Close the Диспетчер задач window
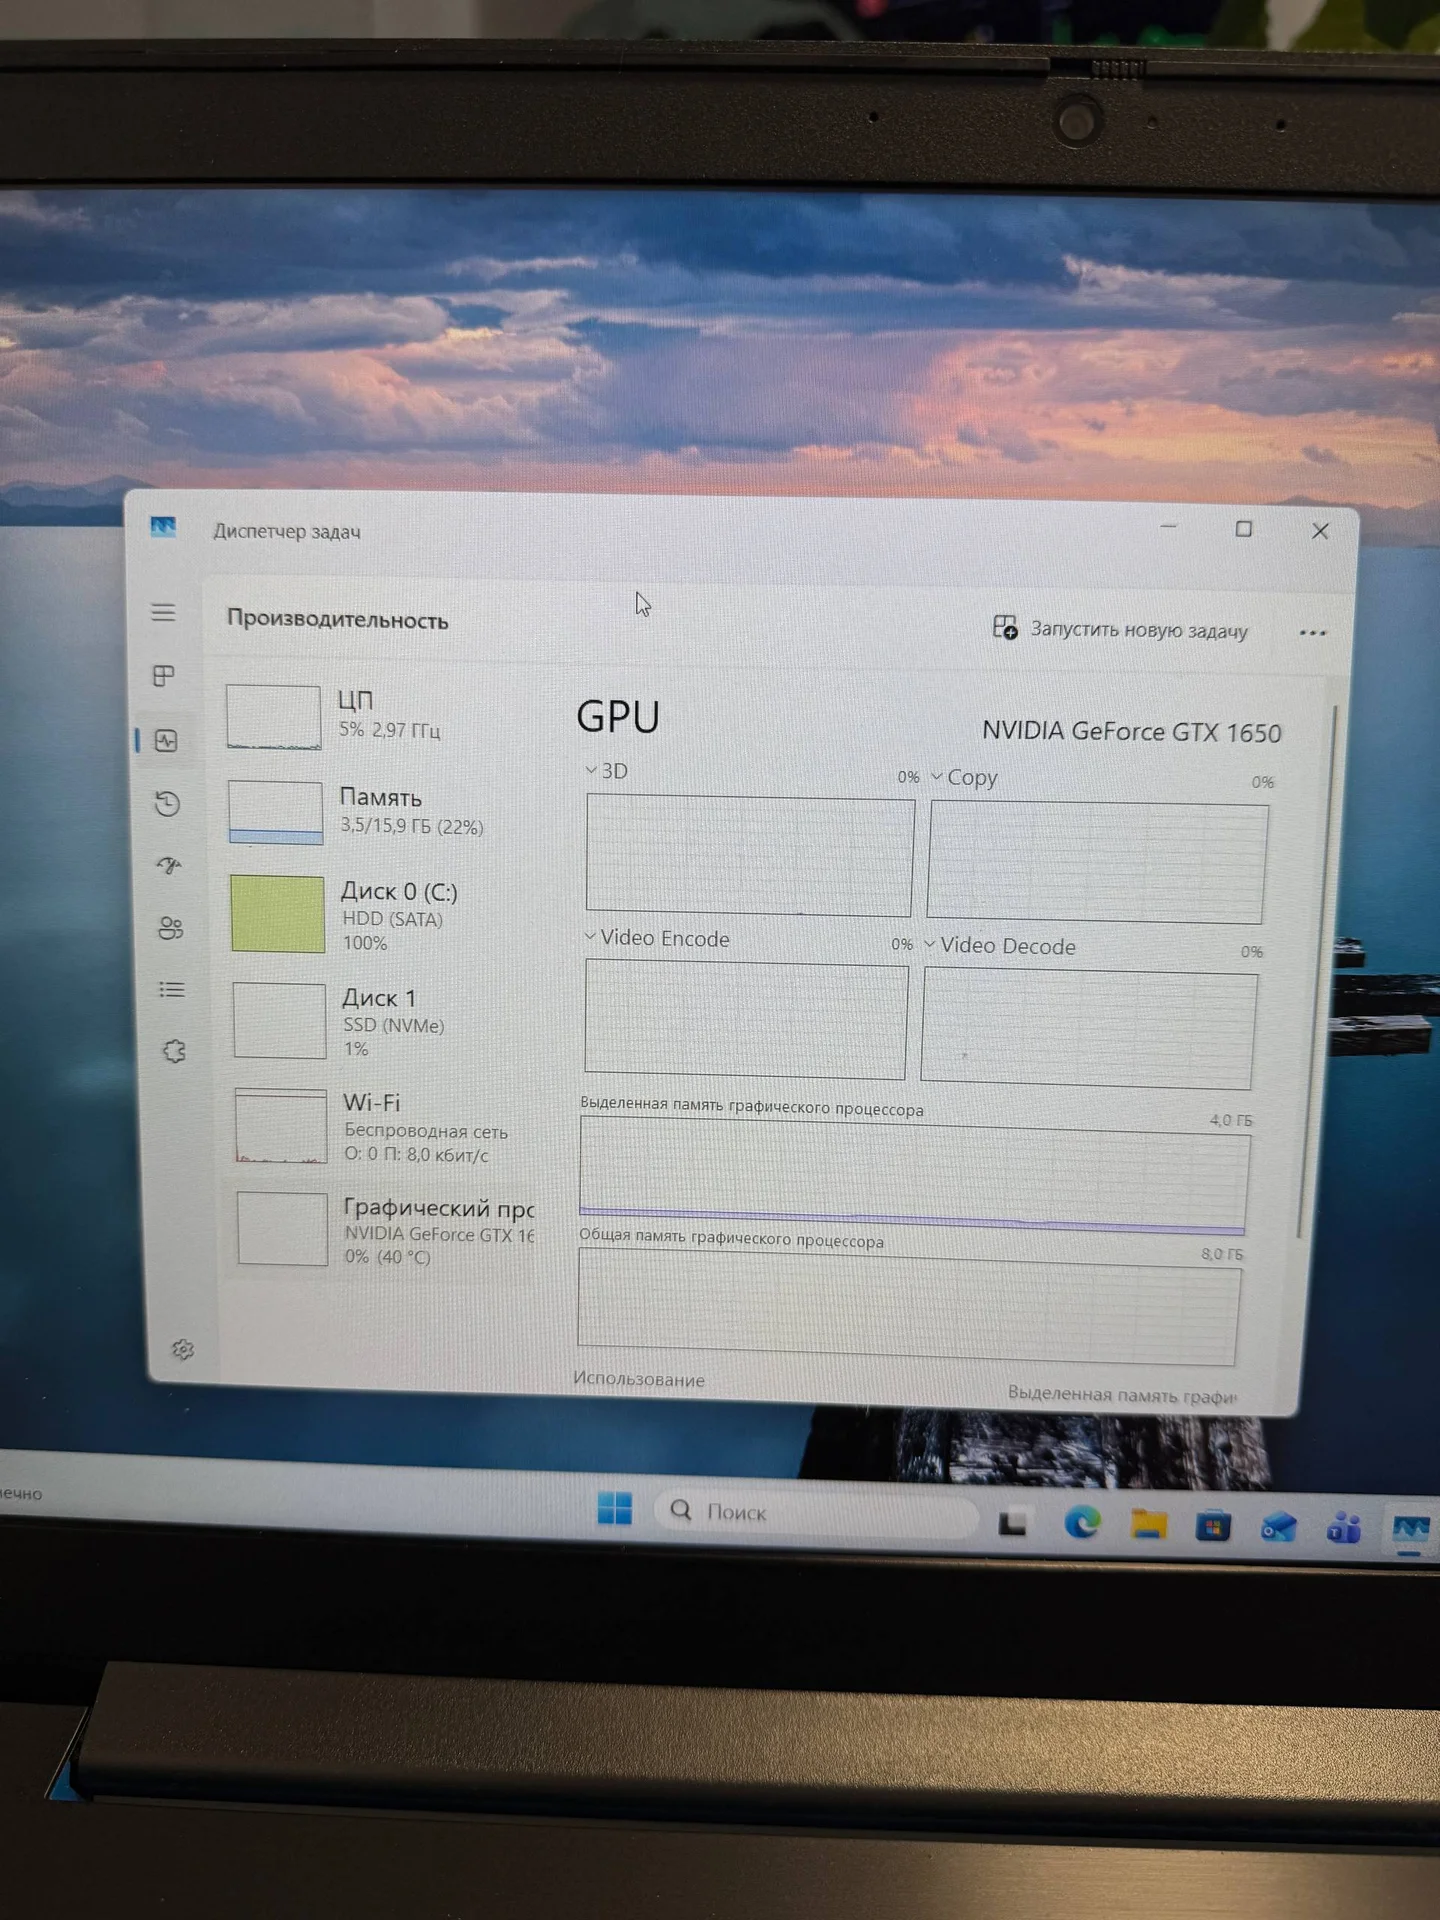Image resolution: width=1440 pixels, height=1920 pixels. tap(1320, 531)
